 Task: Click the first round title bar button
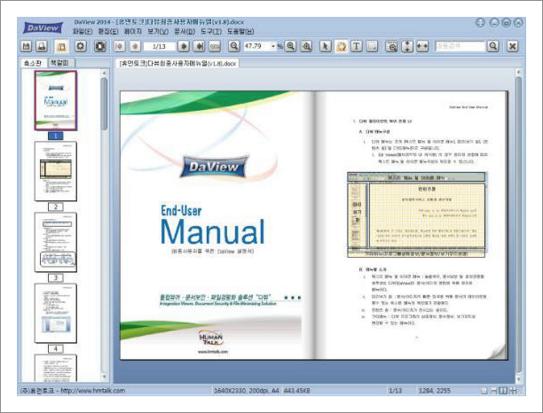point(480,23)
